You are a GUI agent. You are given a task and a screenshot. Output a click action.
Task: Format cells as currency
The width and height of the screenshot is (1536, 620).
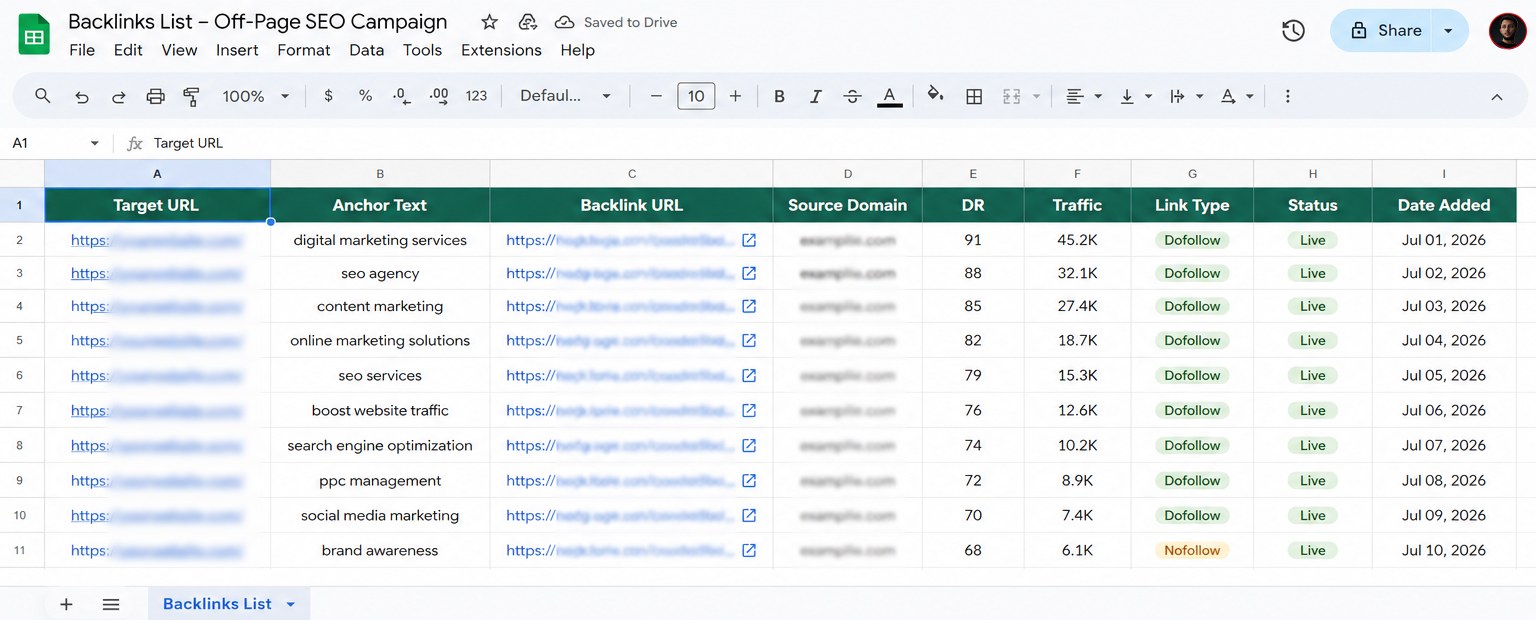(x=329, y=96)
